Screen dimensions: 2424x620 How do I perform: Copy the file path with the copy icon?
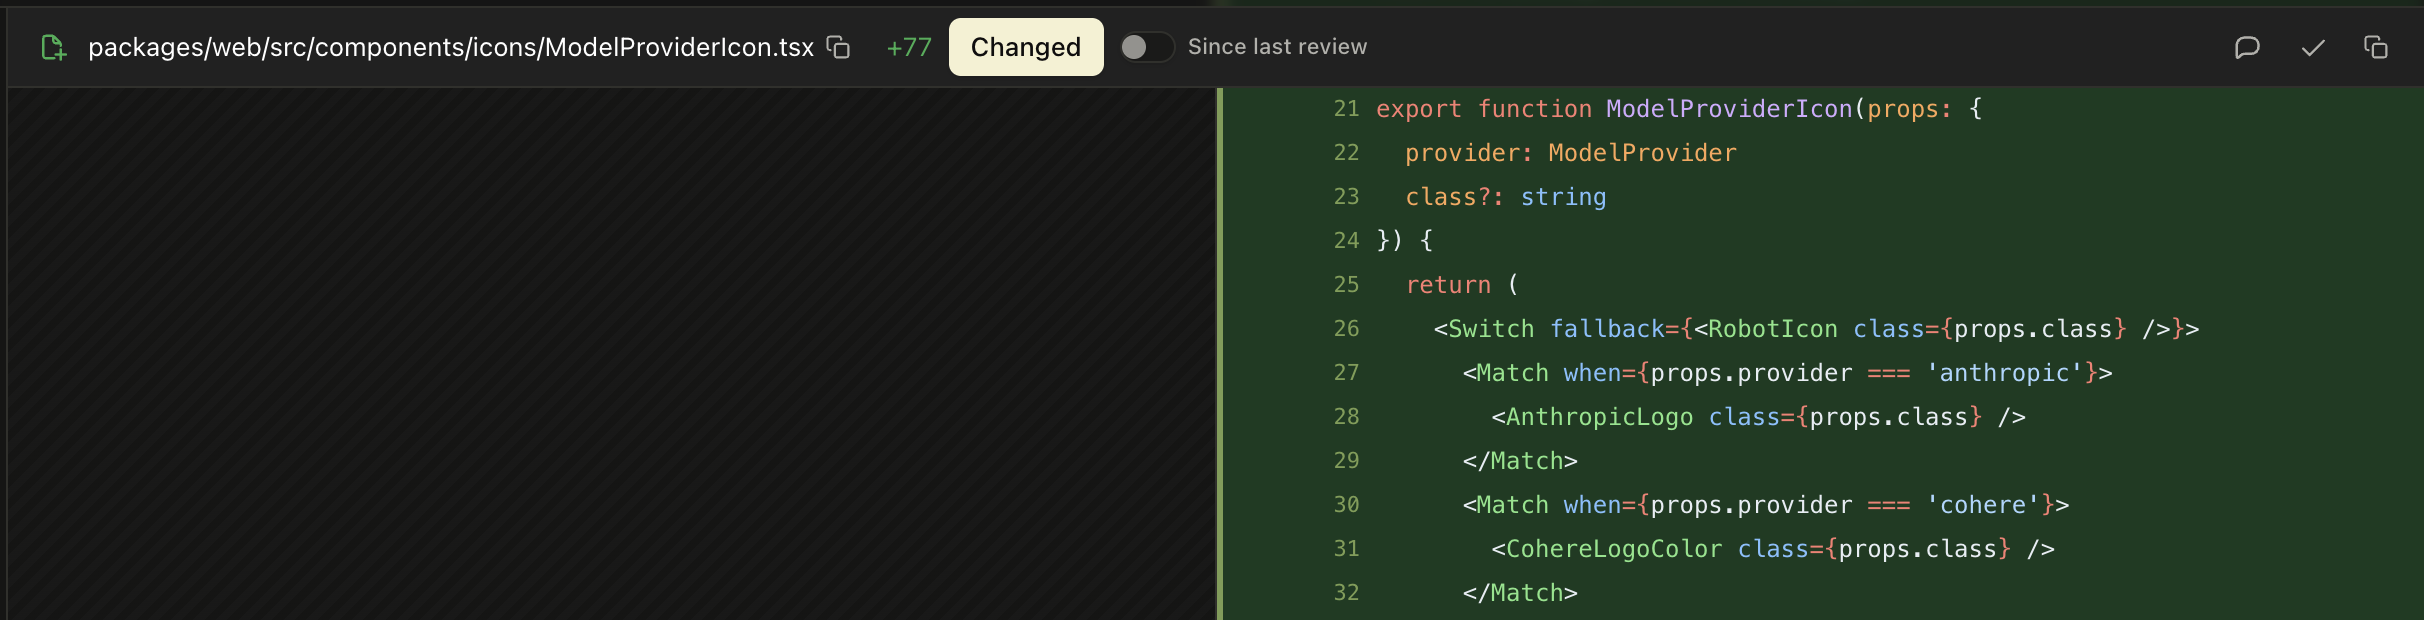838,47
